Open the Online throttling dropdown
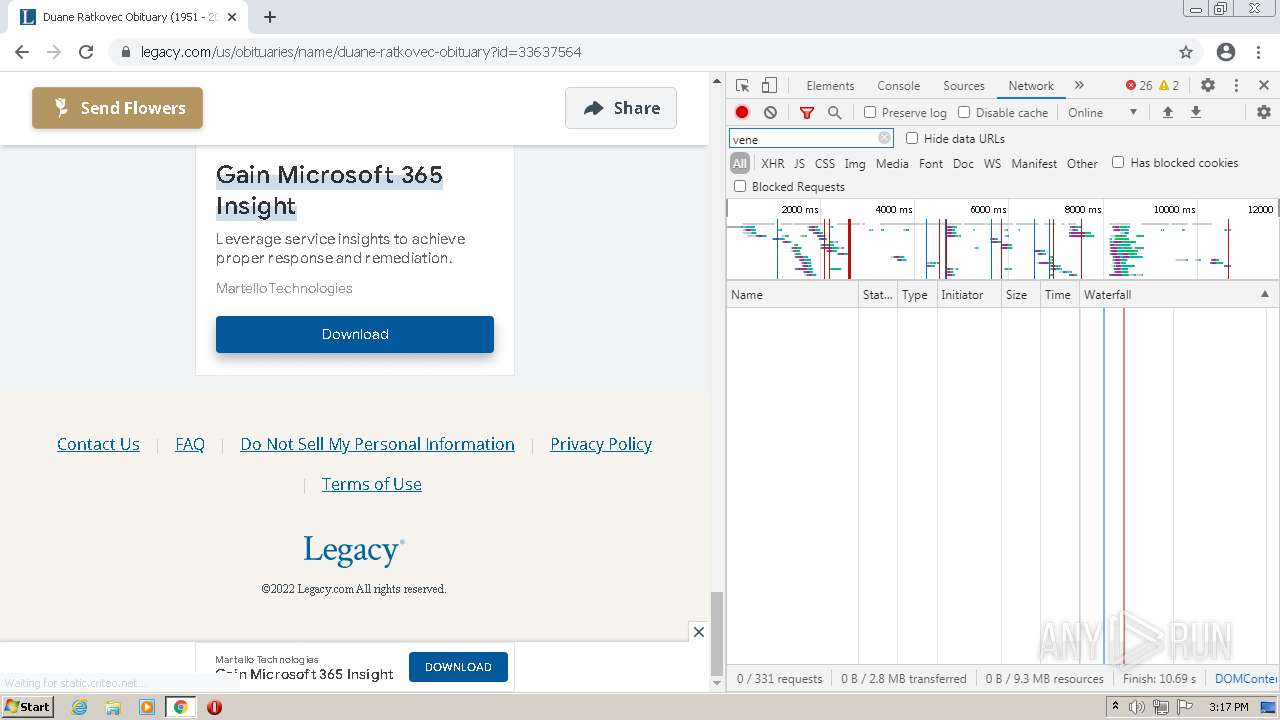This screenshot has width=1280, height=720. 1102,112
